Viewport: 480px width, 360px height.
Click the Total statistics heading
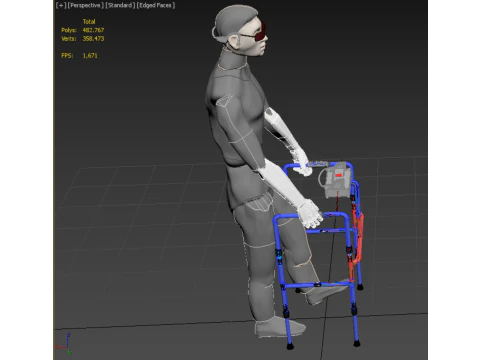click(x=89, y=22)
